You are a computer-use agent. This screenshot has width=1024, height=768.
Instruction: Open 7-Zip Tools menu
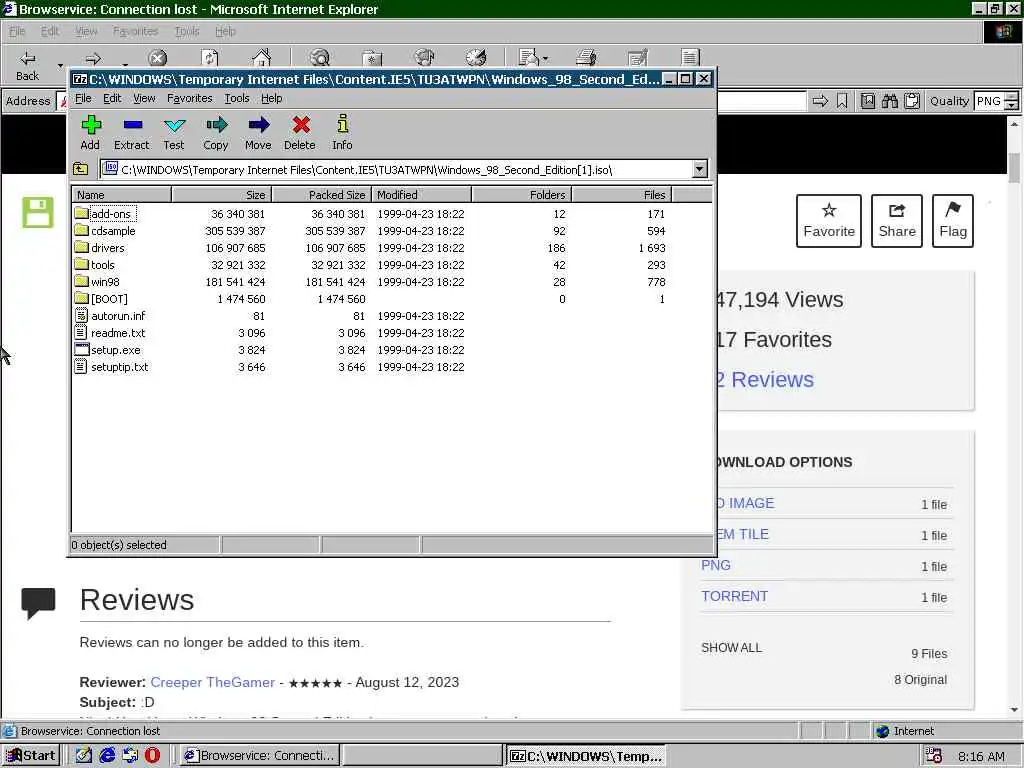point(236,98)
